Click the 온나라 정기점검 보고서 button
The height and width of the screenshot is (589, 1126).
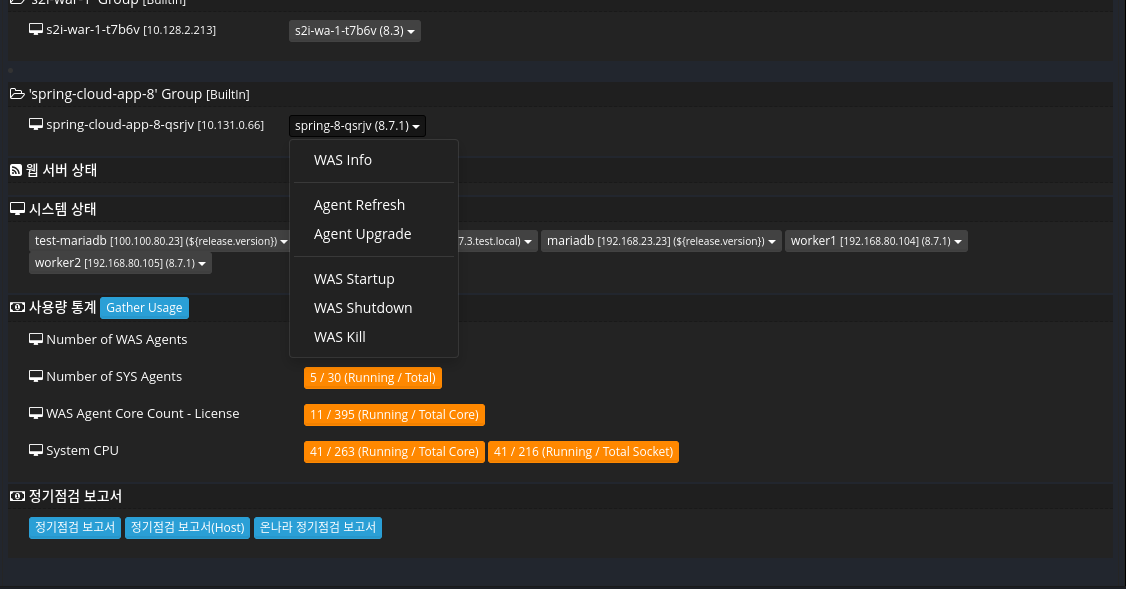317,527
